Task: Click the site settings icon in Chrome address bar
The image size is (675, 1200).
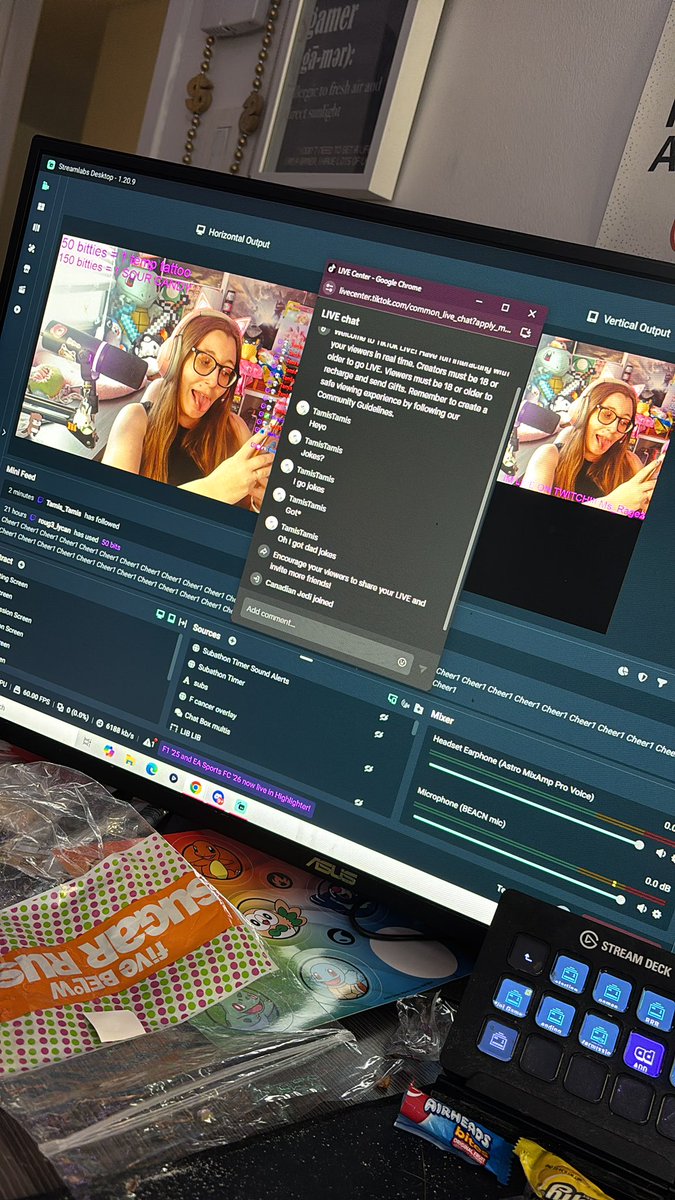Action: [329, 288]
